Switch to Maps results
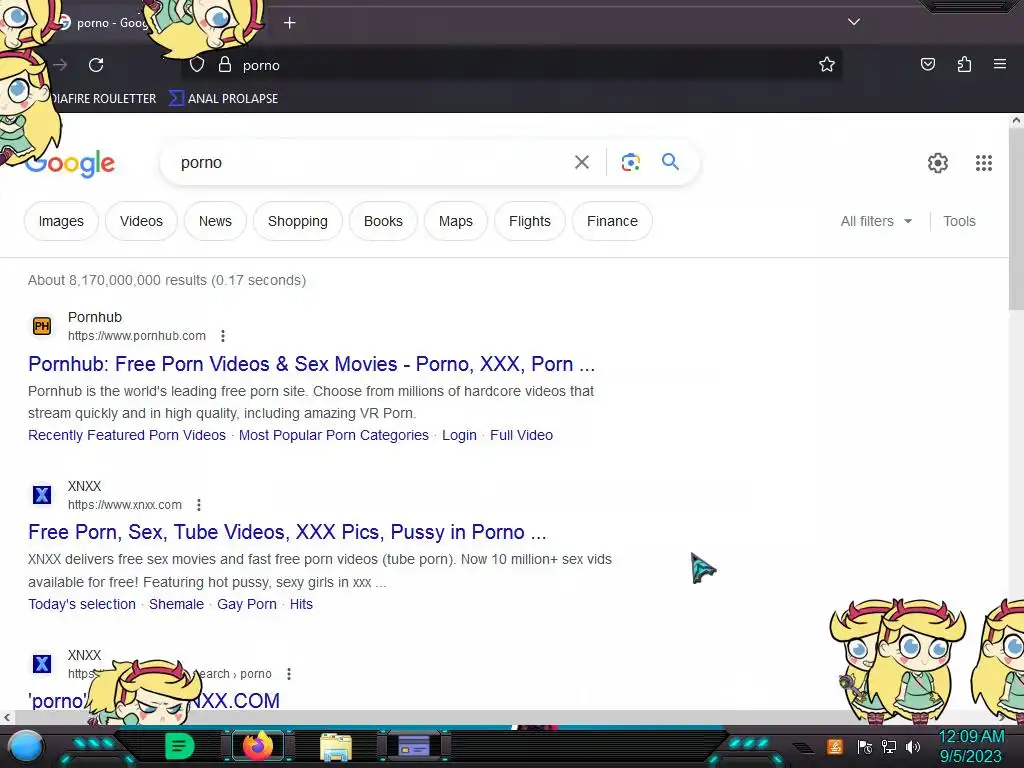The height and width of the screenshot is (768, 1024). pos(455,221)
